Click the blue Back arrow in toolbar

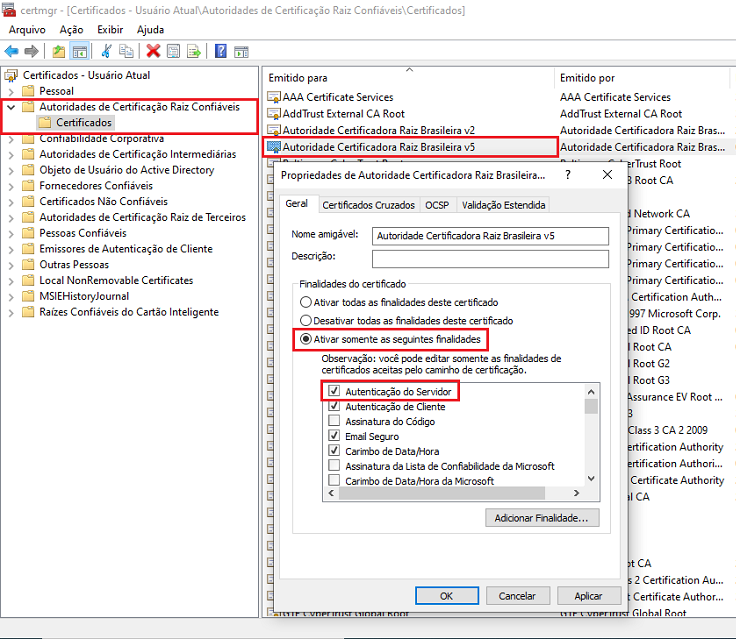[x=12, y=51]
